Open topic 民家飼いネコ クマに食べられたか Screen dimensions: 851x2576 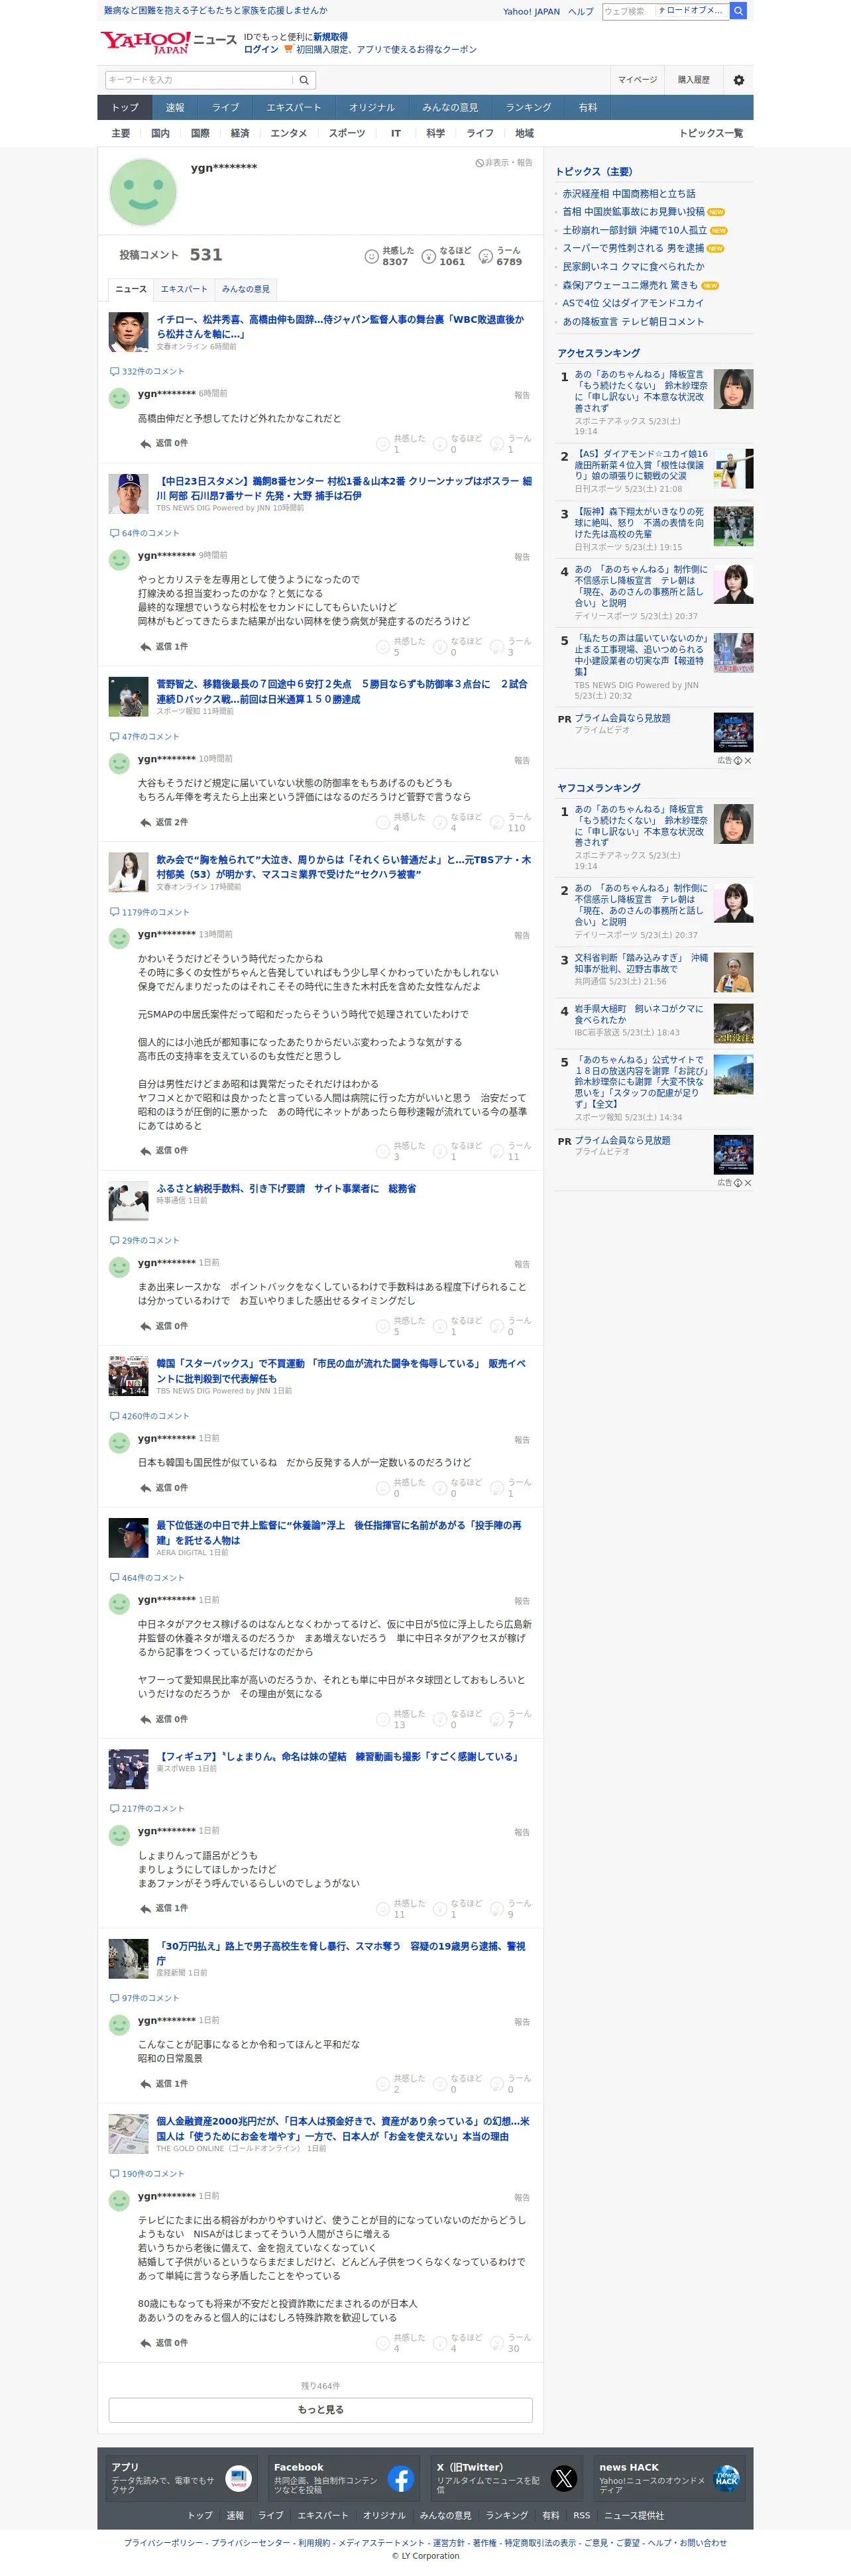coord(633,267)
